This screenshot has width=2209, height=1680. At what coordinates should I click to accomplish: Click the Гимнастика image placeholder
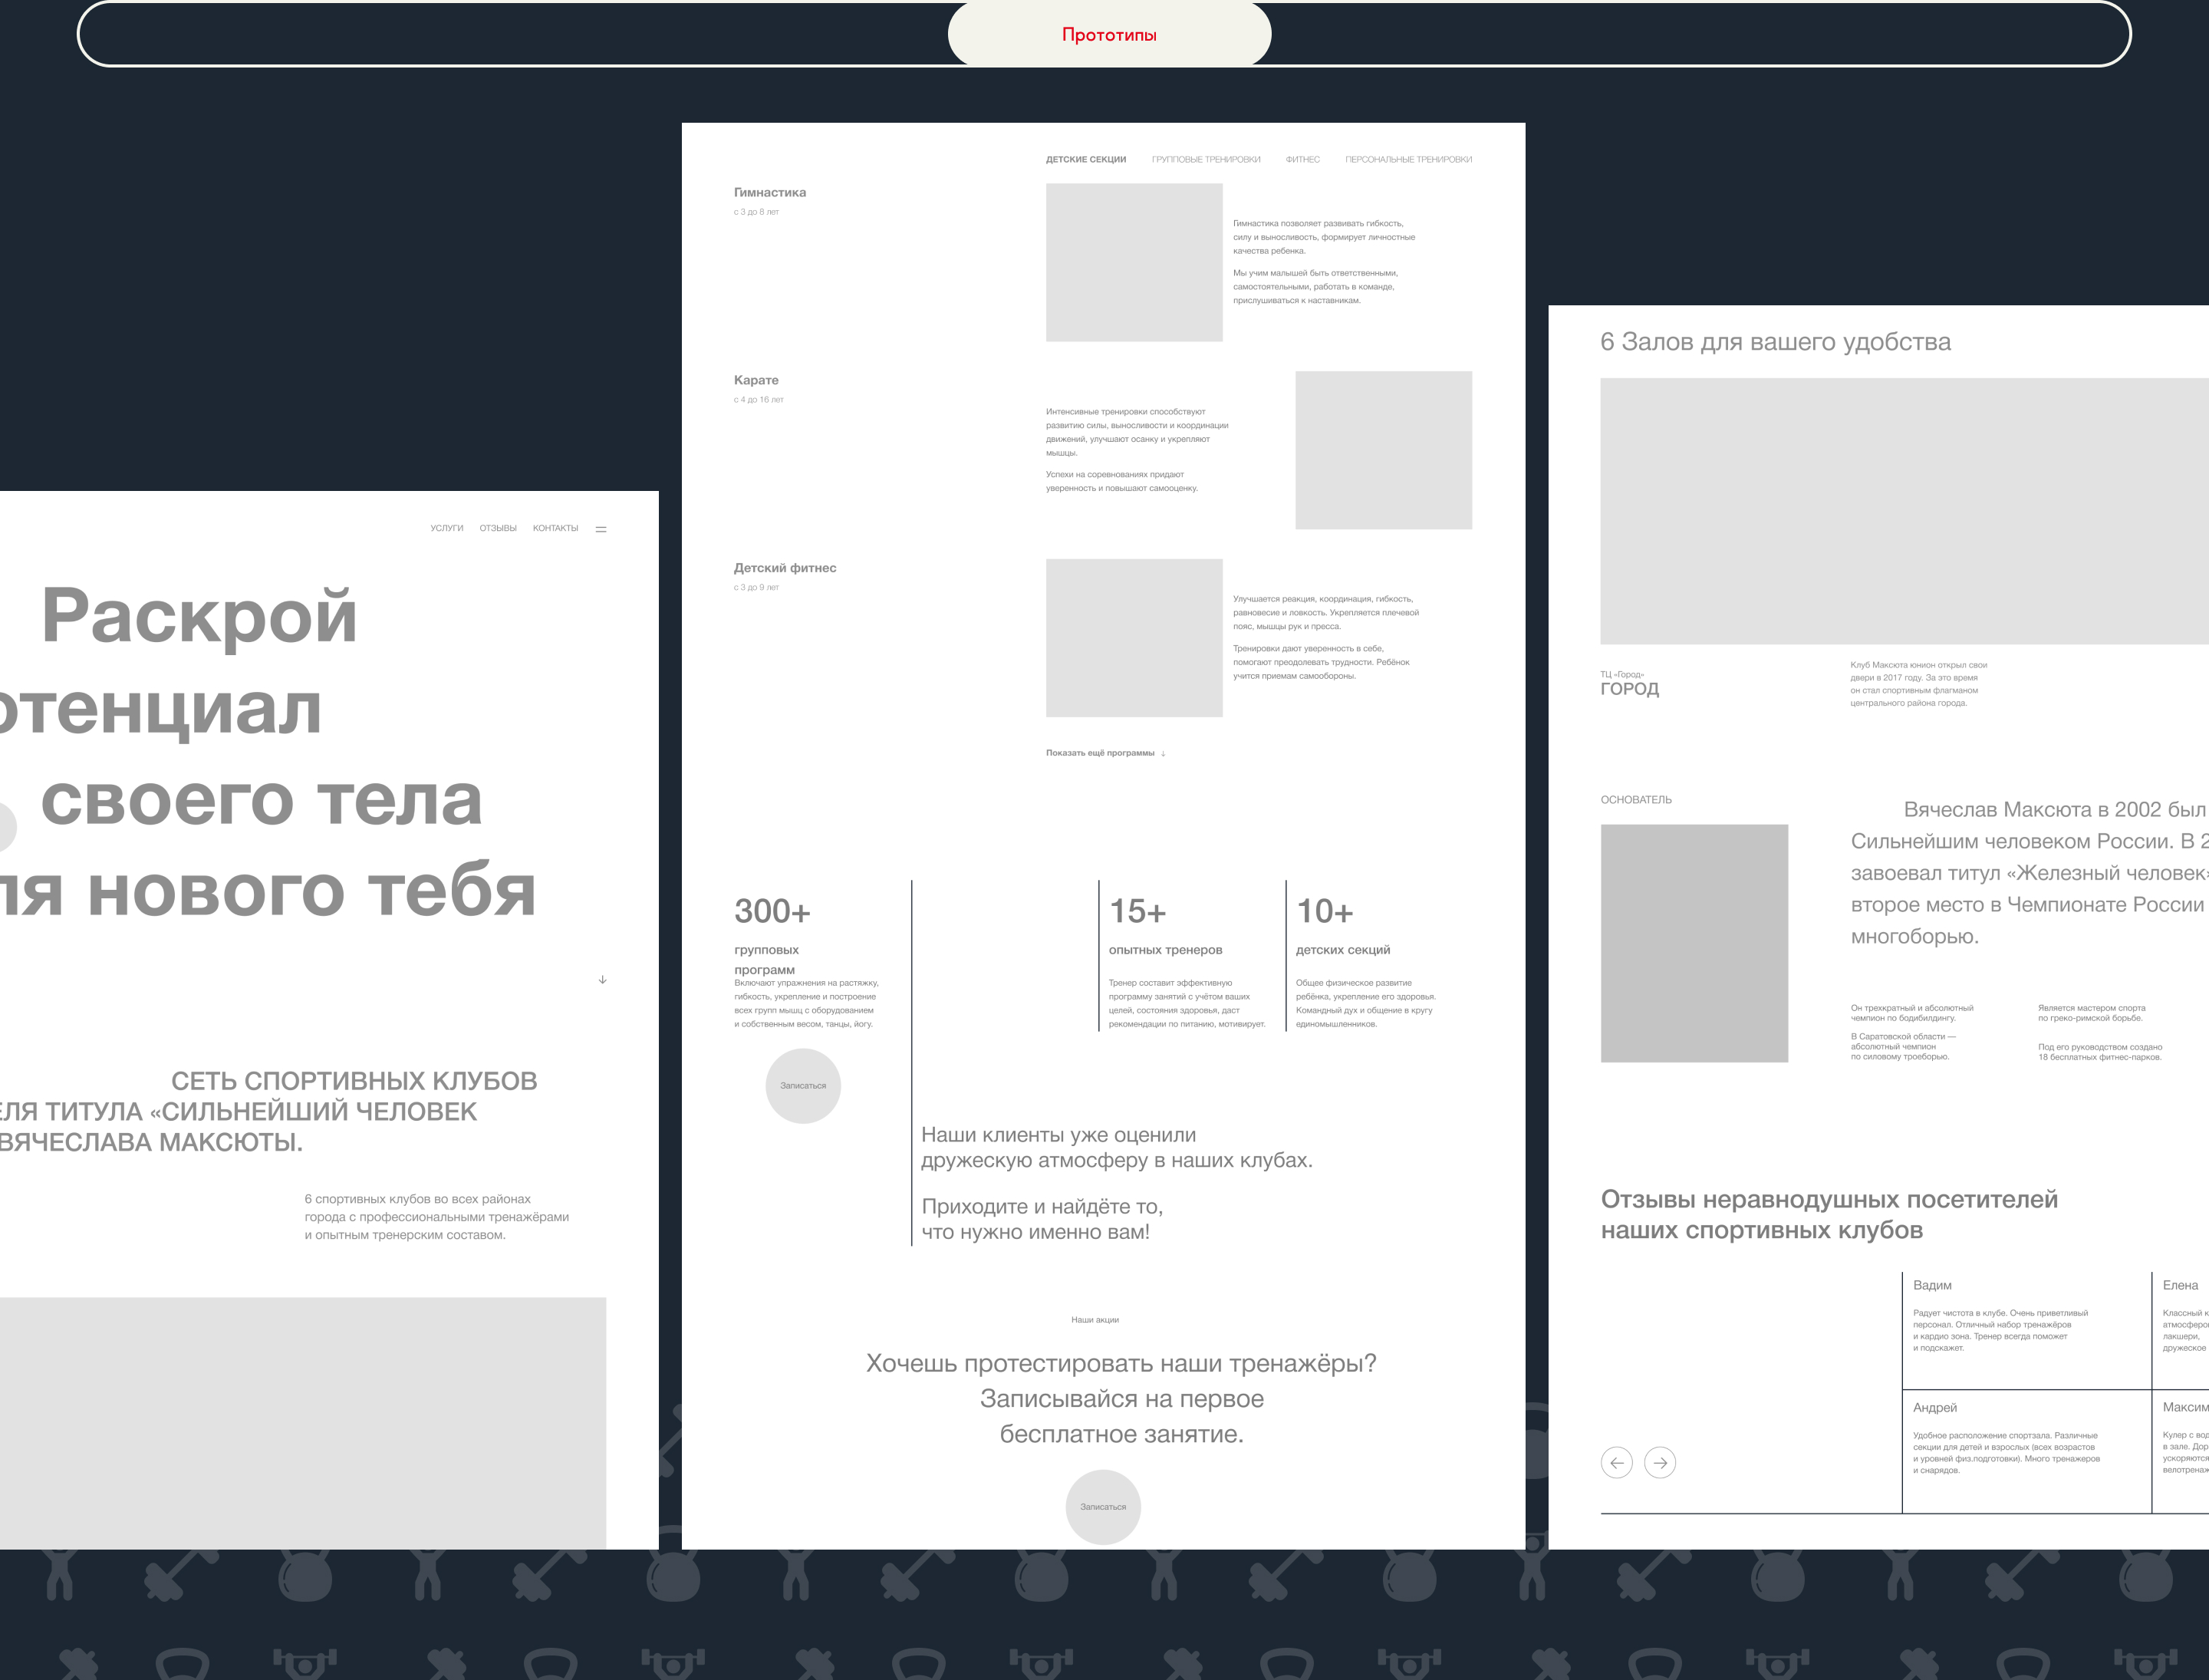pos(1134,262)
